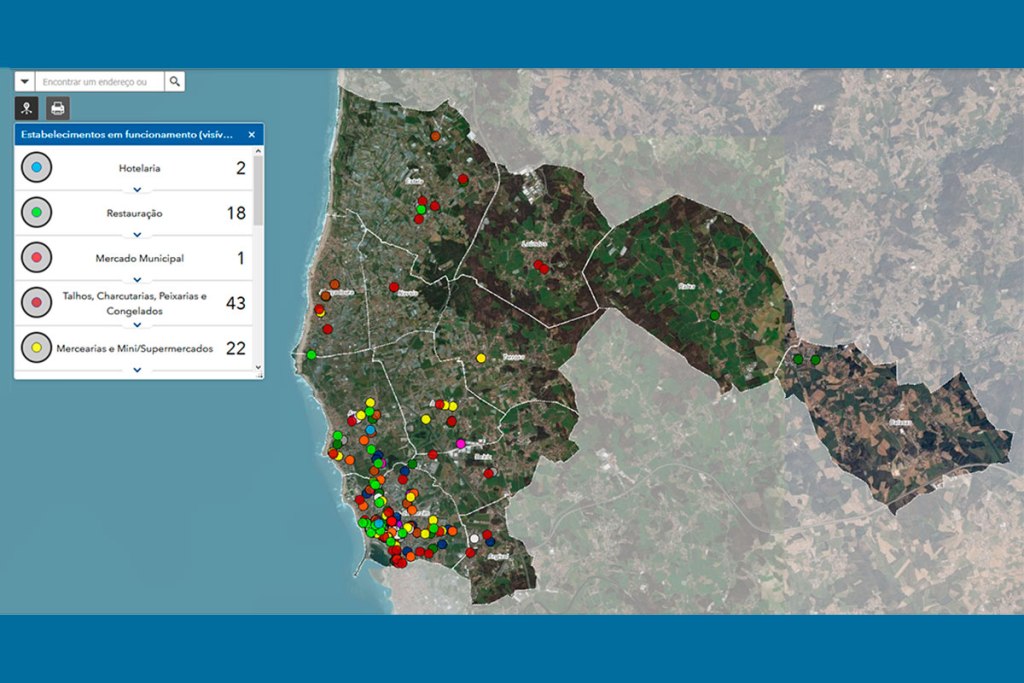
Task: Click the search magnifier button
Action: tap(174, 81)
